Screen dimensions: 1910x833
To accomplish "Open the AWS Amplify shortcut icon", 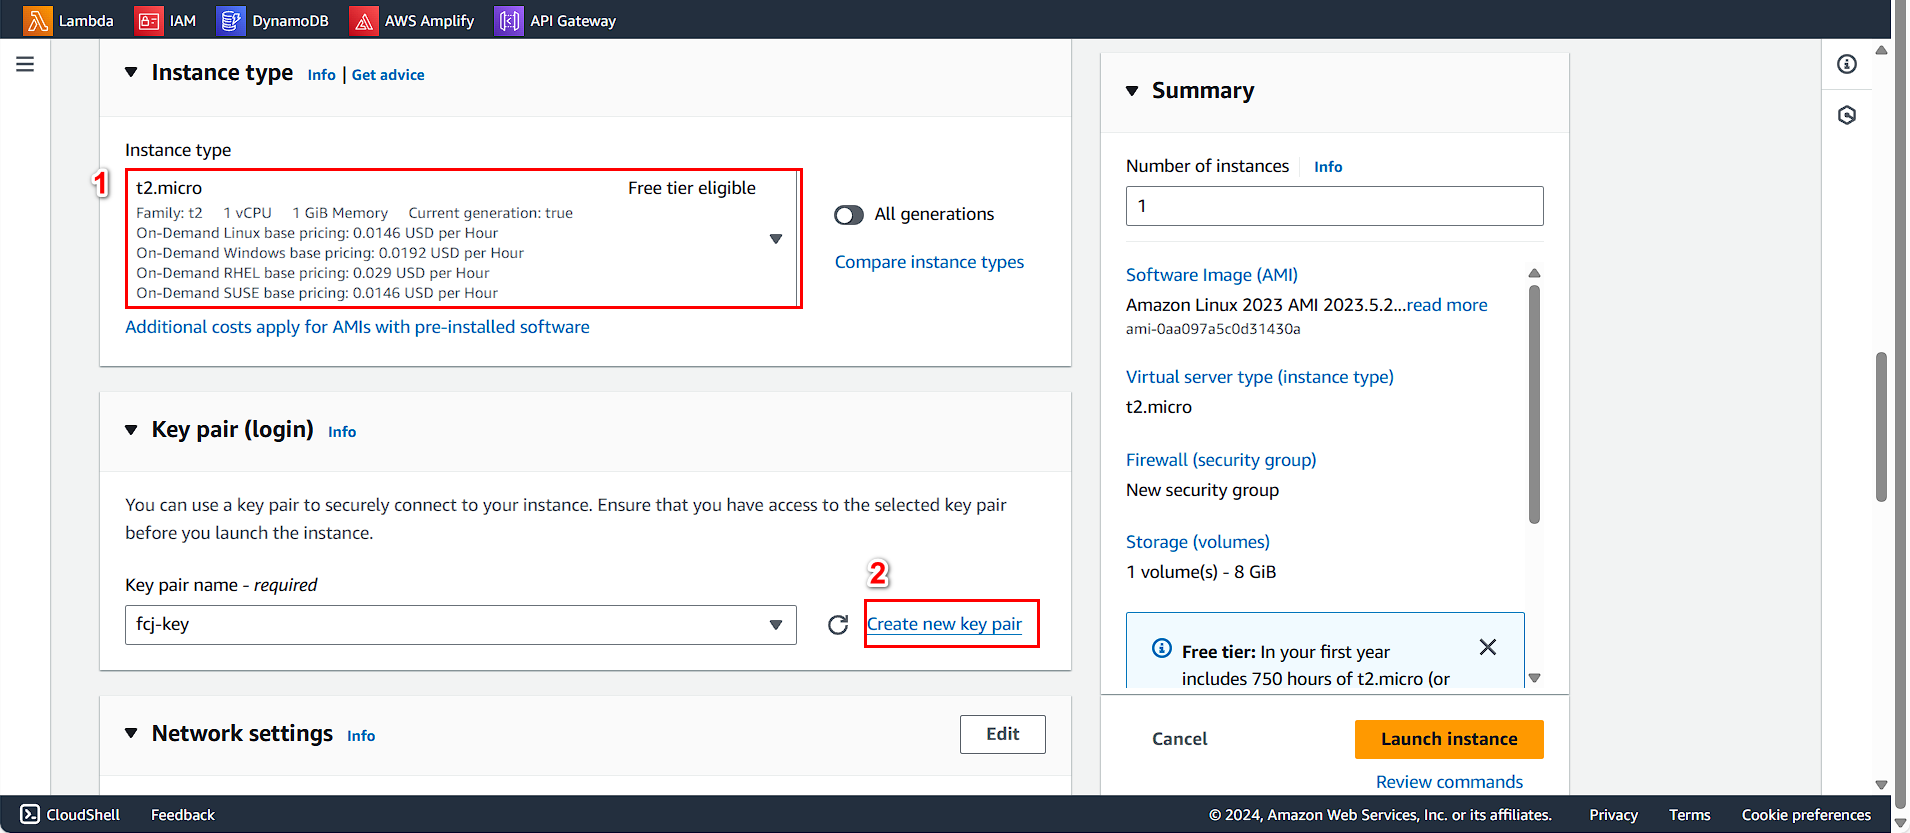I will coord(364,20).
